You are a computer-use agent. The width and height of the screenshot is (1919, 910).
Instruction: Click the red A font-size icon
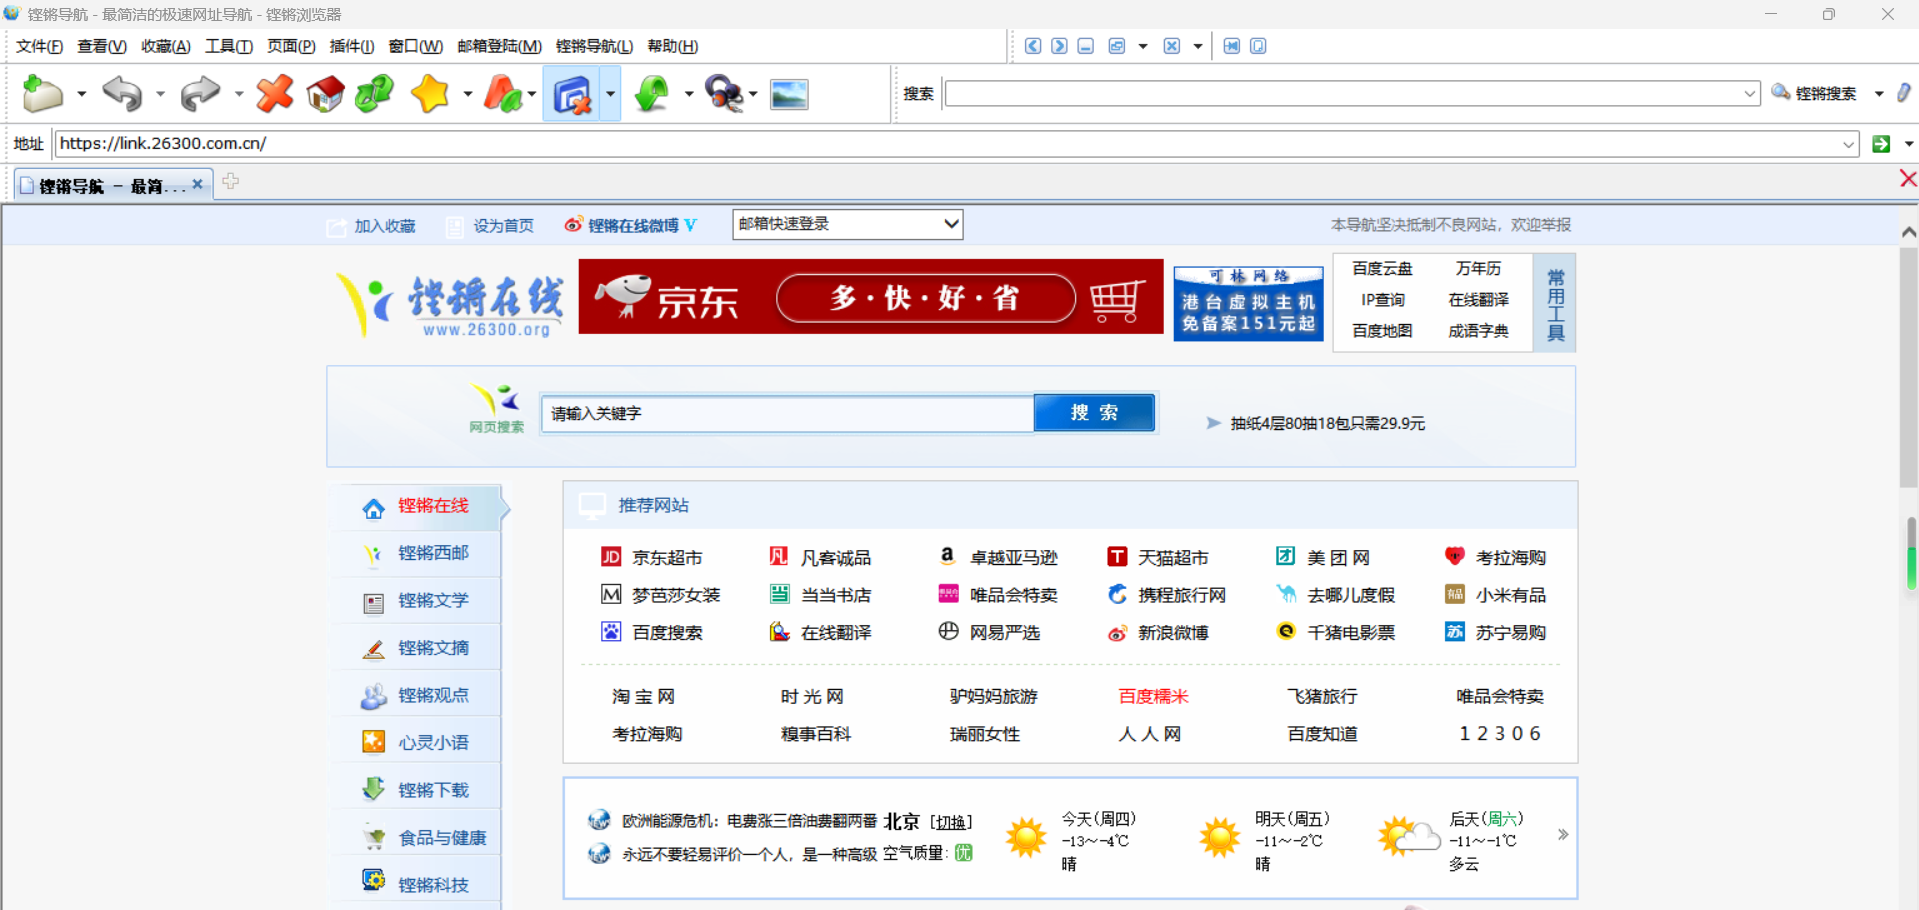tap(502, 94)
